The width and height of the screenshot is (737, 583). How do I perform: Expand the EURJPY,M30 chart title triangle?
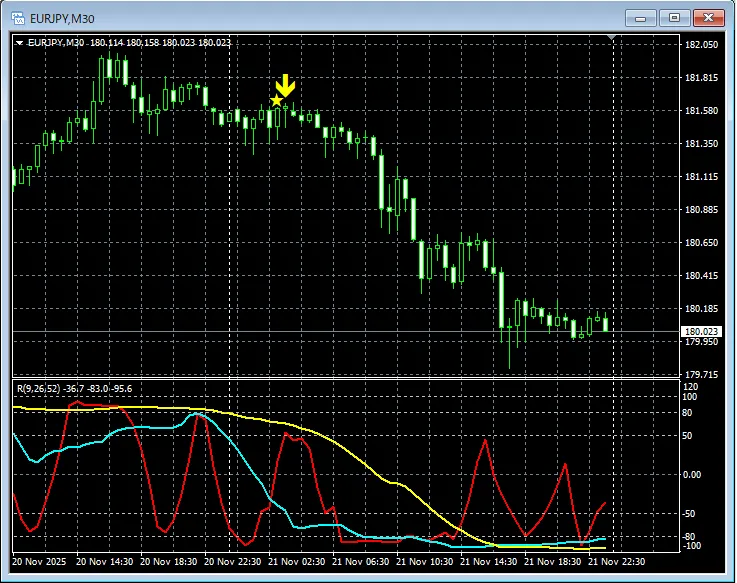pyautogui.click(x=19, y=43)
